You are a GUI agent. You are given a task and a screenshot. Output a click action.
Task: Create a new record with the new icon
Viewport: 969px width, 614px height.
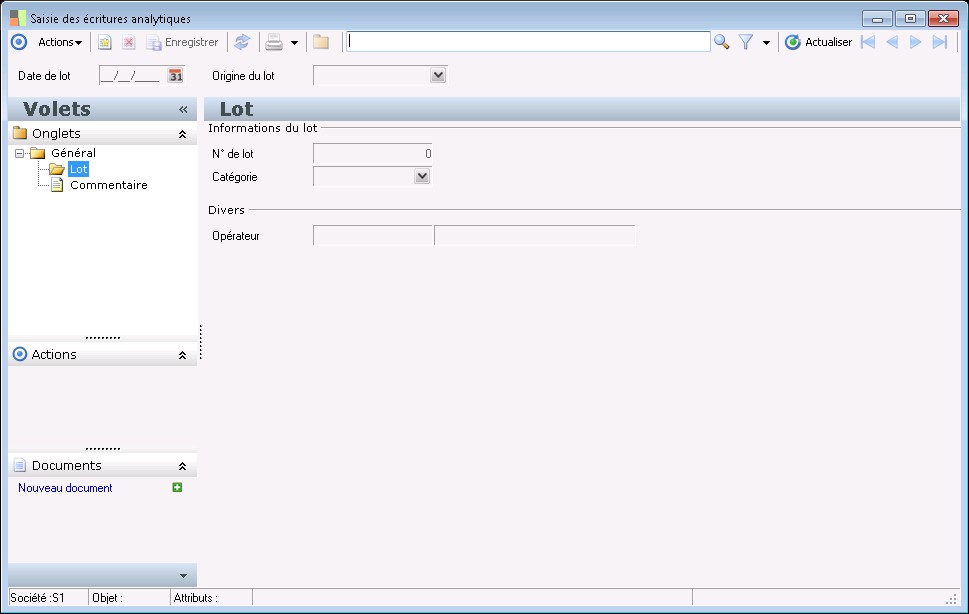coord(104,42)
